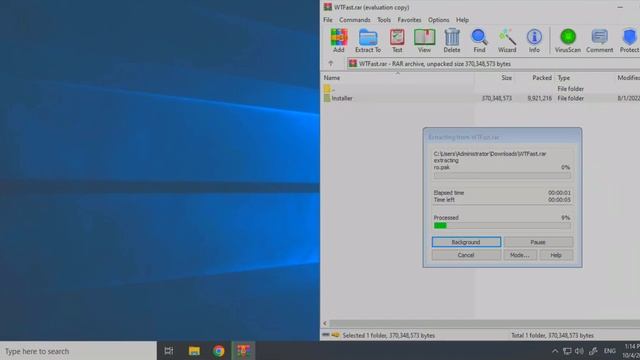Image resolution: width=640 pixels, height=360 pixels.
Task: Click the packed size 9,921,216
Action: [540, 98]
